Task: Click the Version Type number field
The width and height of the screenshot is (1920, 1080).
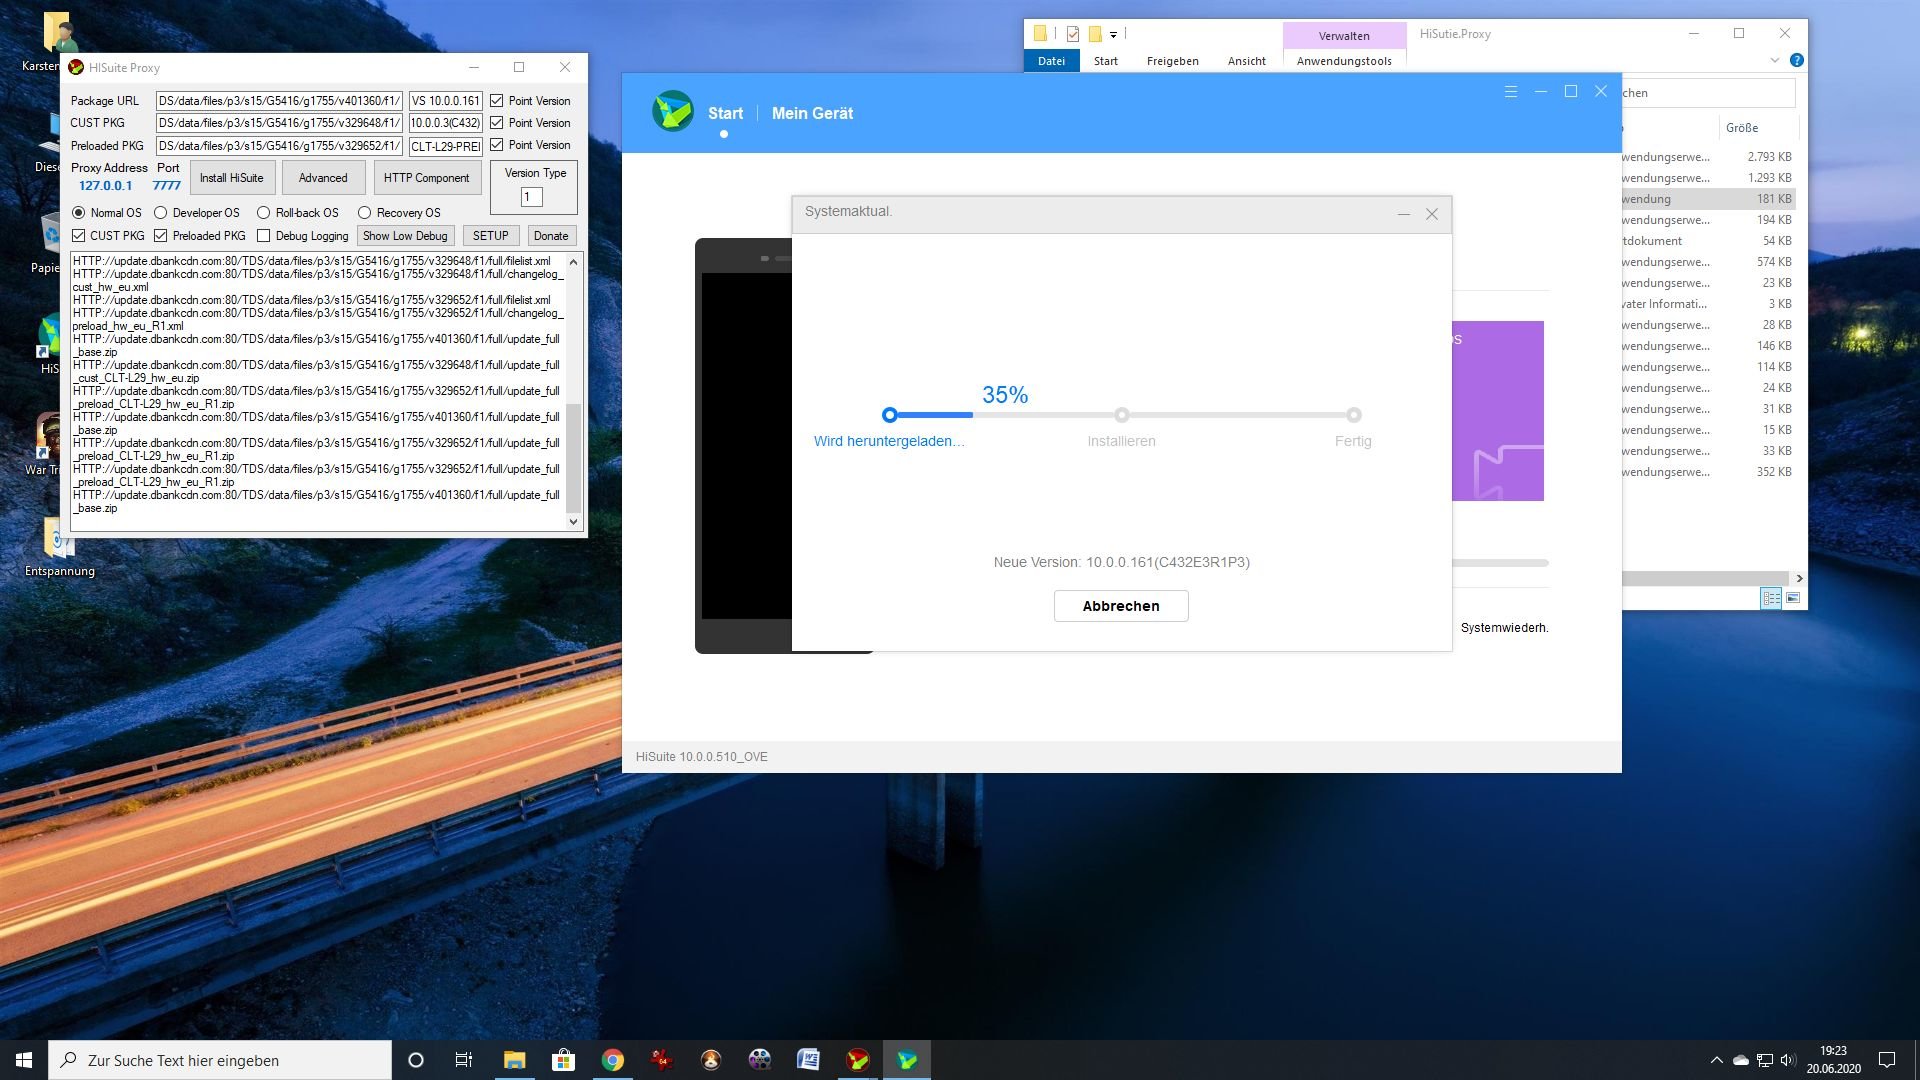Action: click(x=532, y=197)
